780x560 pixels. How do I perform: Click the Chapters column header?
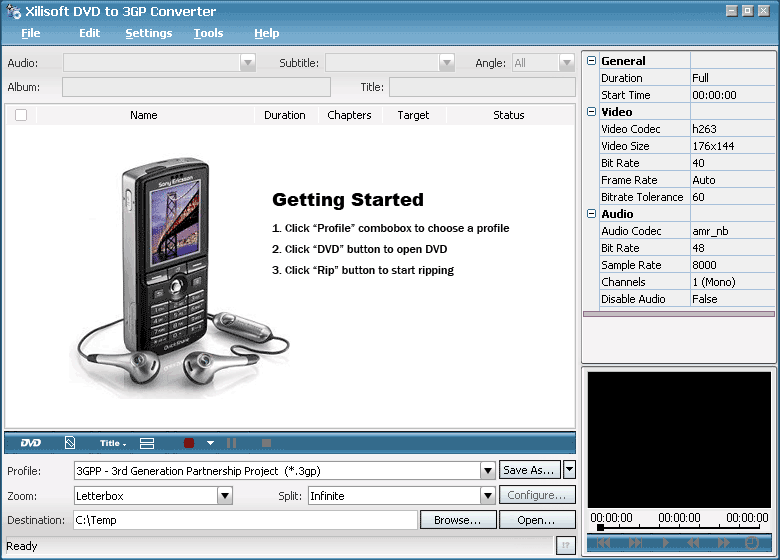click(x=349, y=115)
